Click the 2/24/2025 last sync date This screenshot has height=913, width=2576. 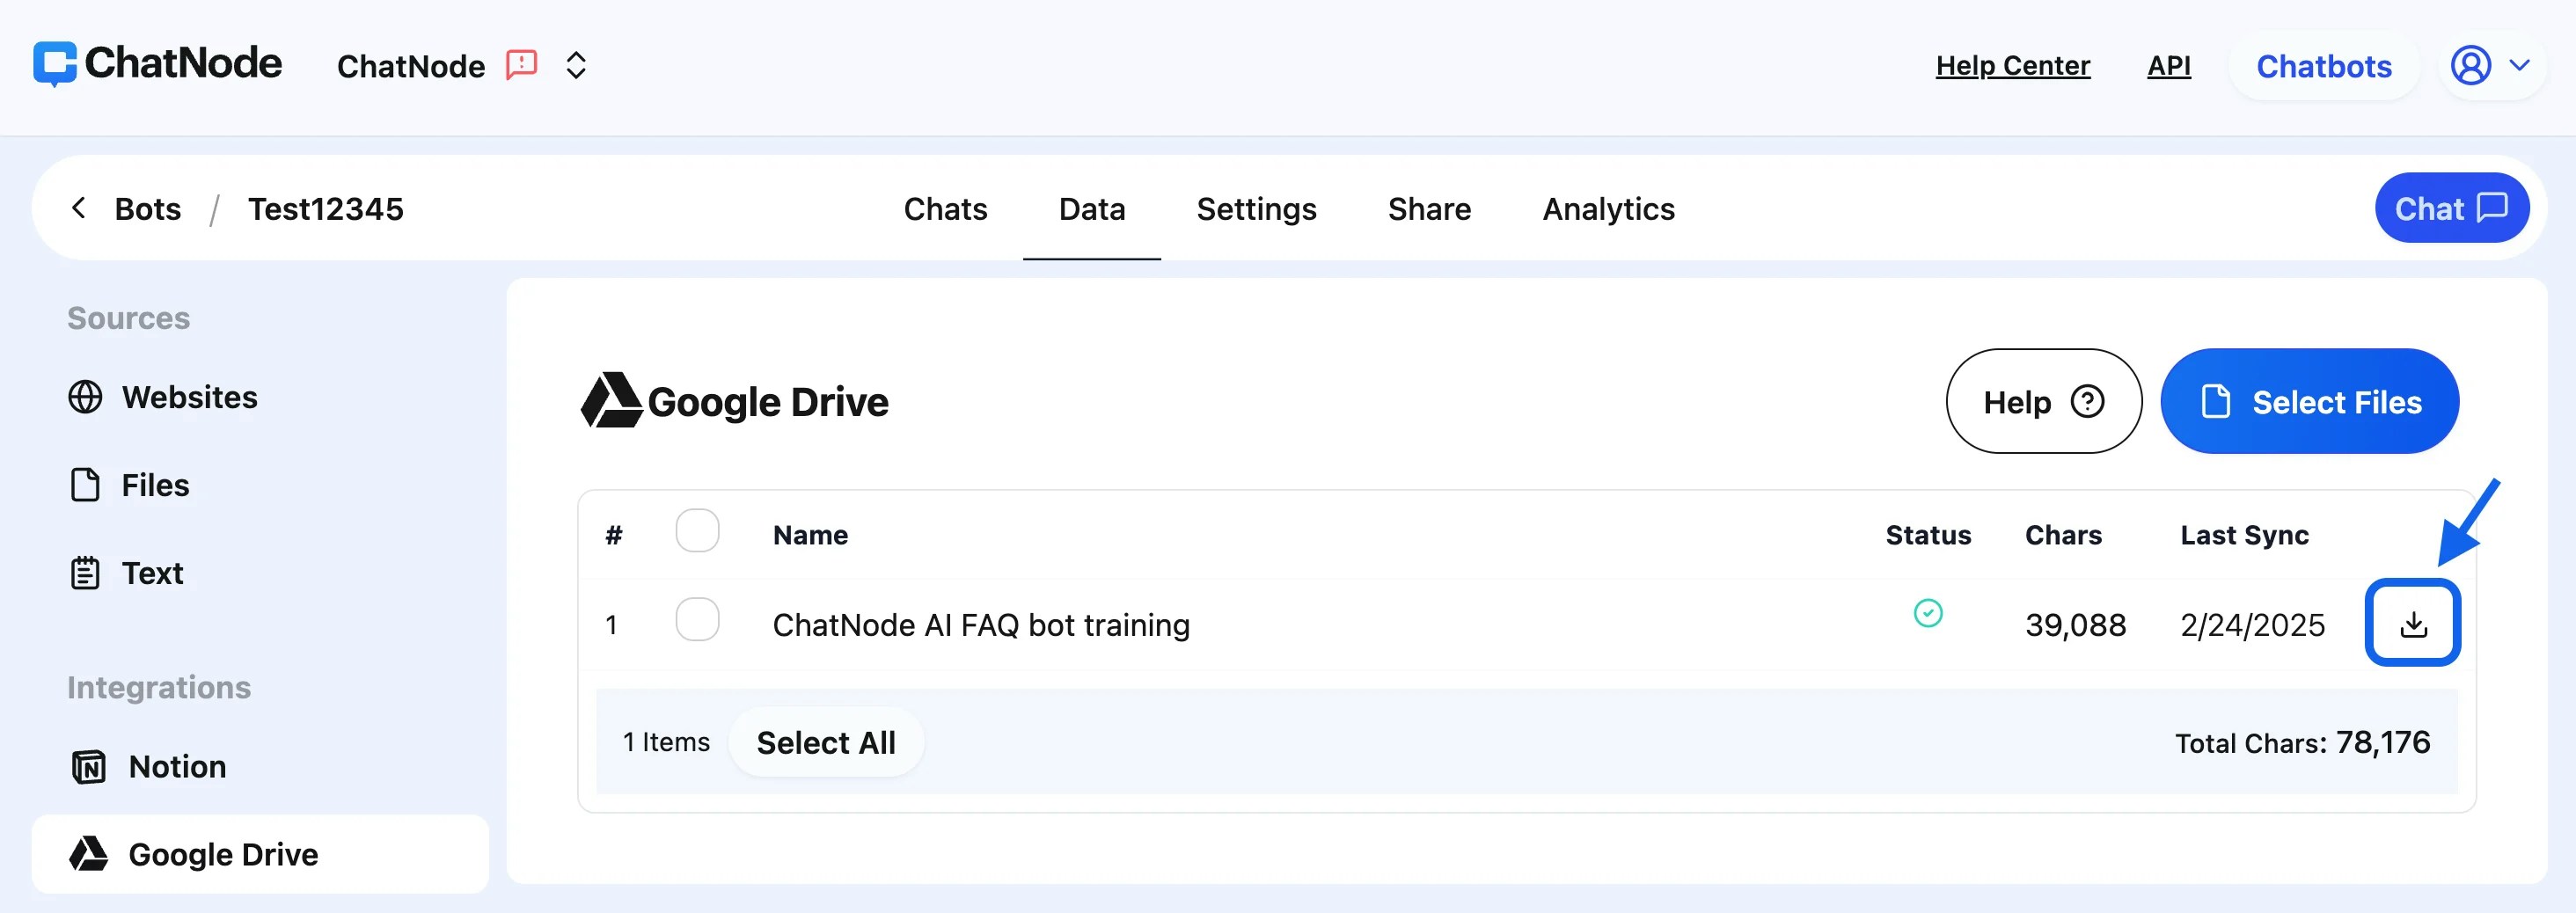tap(2252, 625)
